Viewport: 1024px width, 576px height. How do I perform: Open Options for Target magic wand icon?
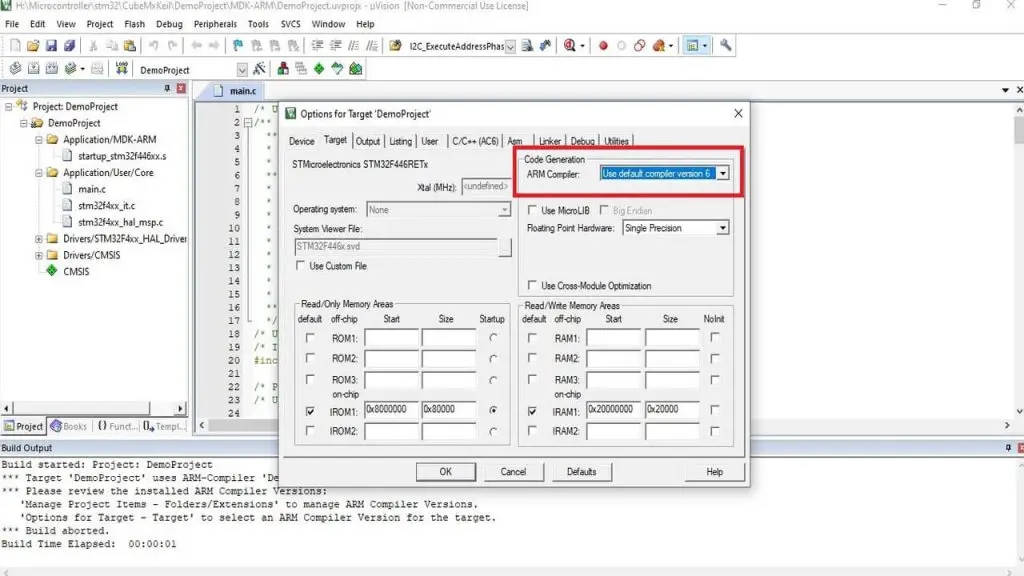pos(259,69)
